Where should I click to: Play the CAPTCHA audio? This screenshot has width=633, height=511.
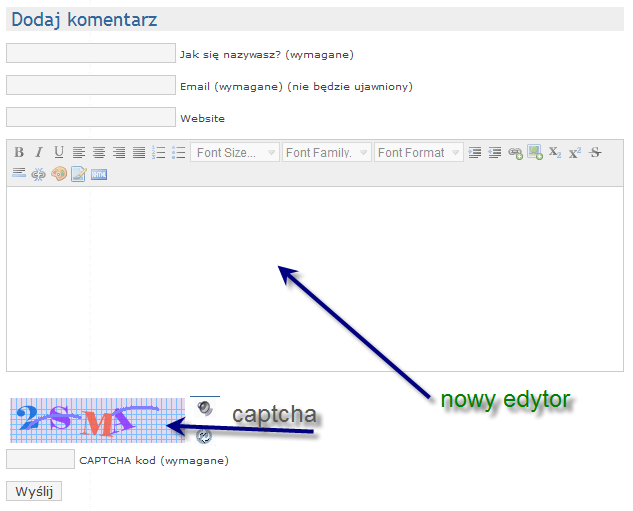tap(204, 408)
